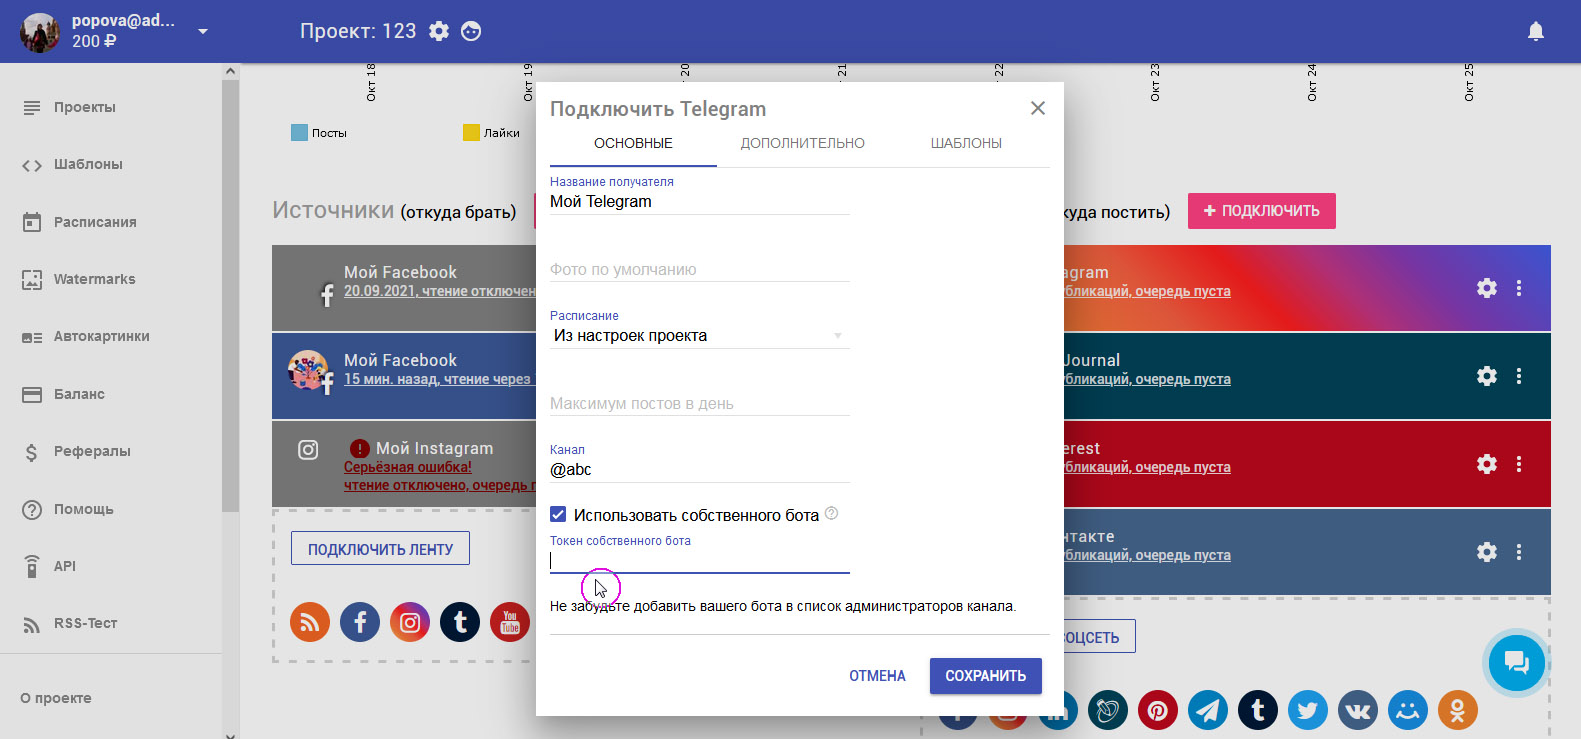Viewport: 1581px width, 739px height.
Task: Click the RSS feed source icon
Action: tap(310, 623)
